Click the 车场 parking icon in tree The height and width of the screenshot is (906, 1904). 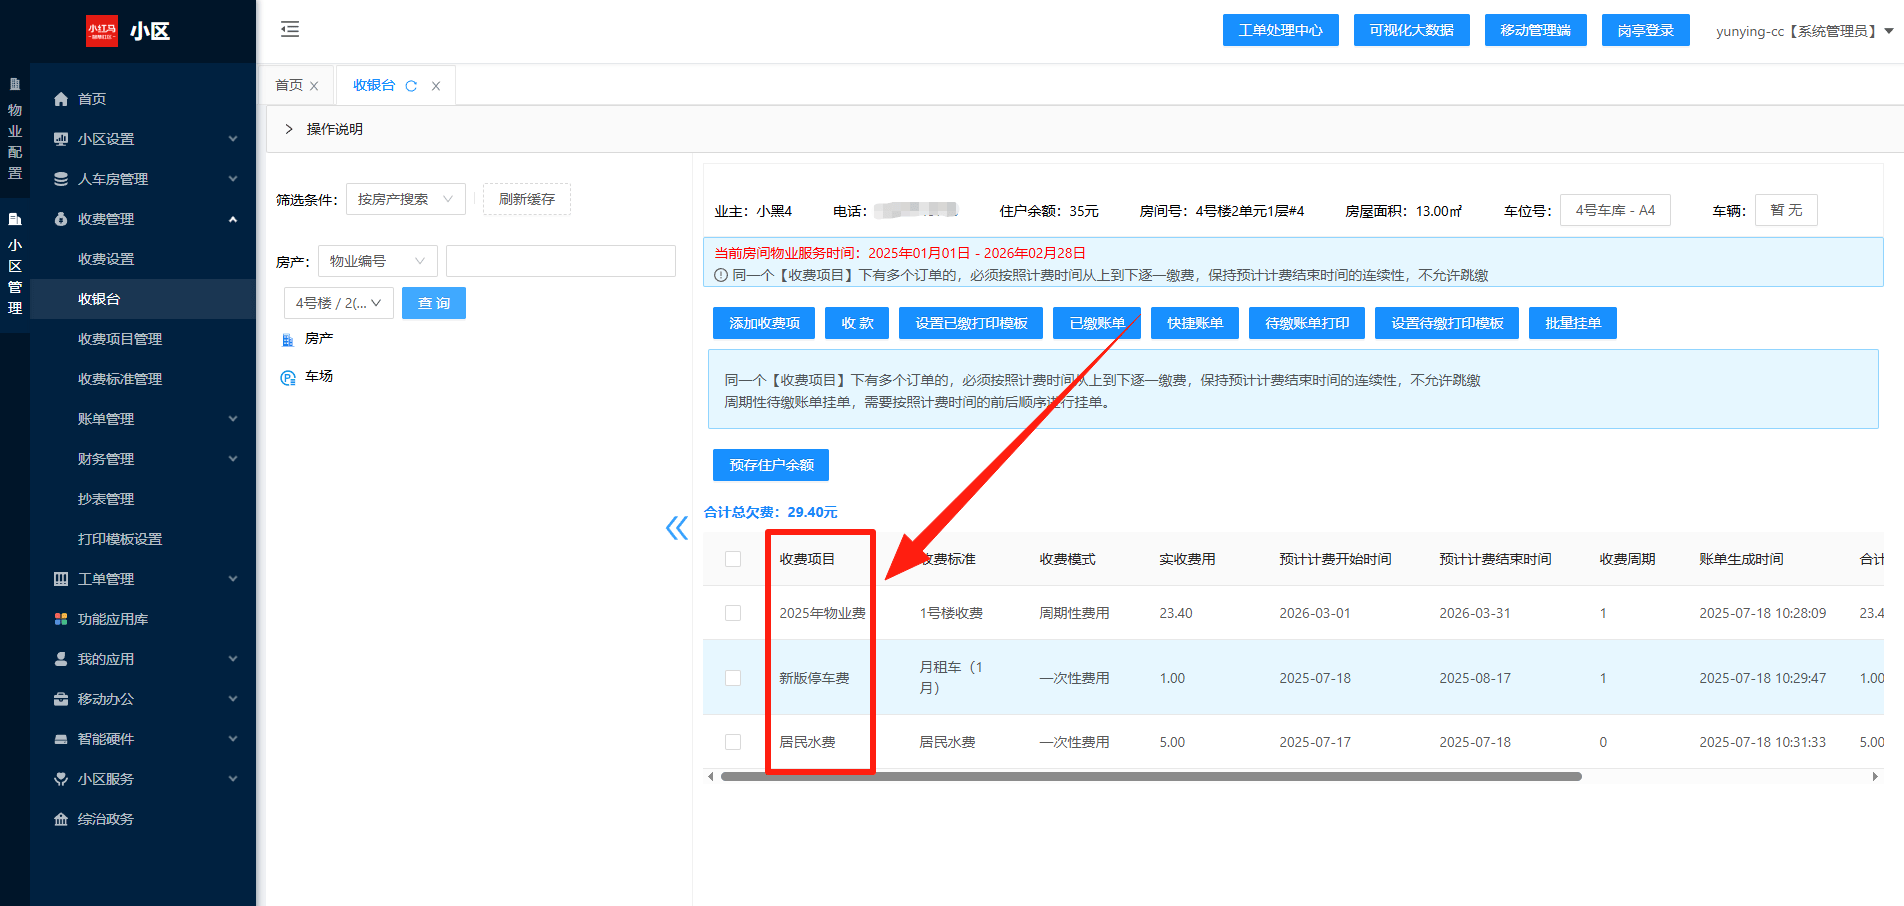point(288,377)
